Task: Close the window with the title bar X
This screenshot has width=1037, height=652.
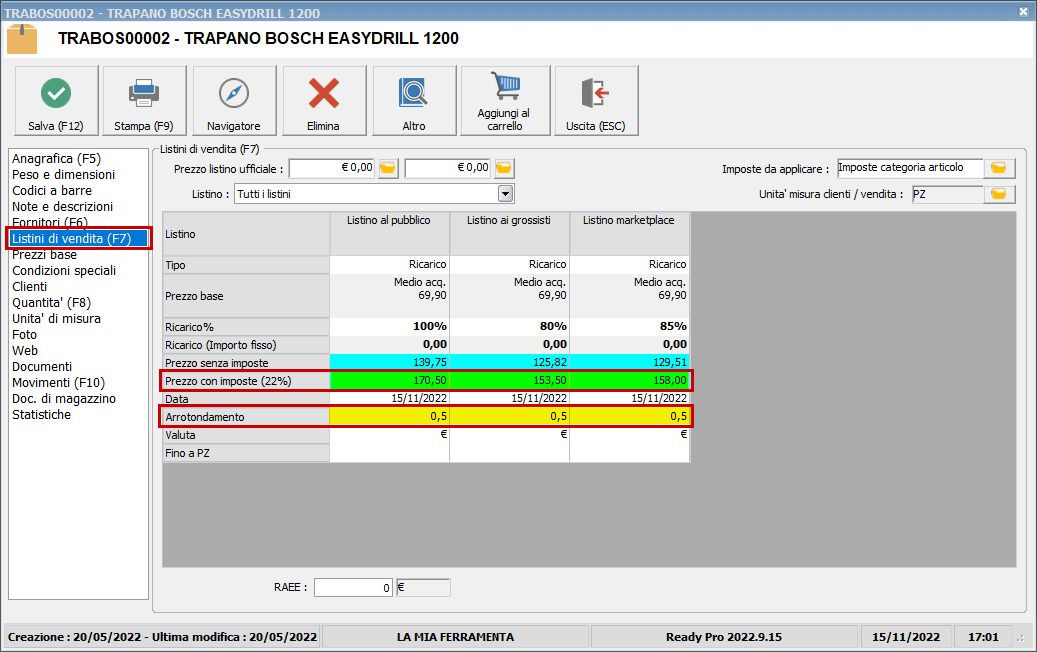Action: [1023, 12]
